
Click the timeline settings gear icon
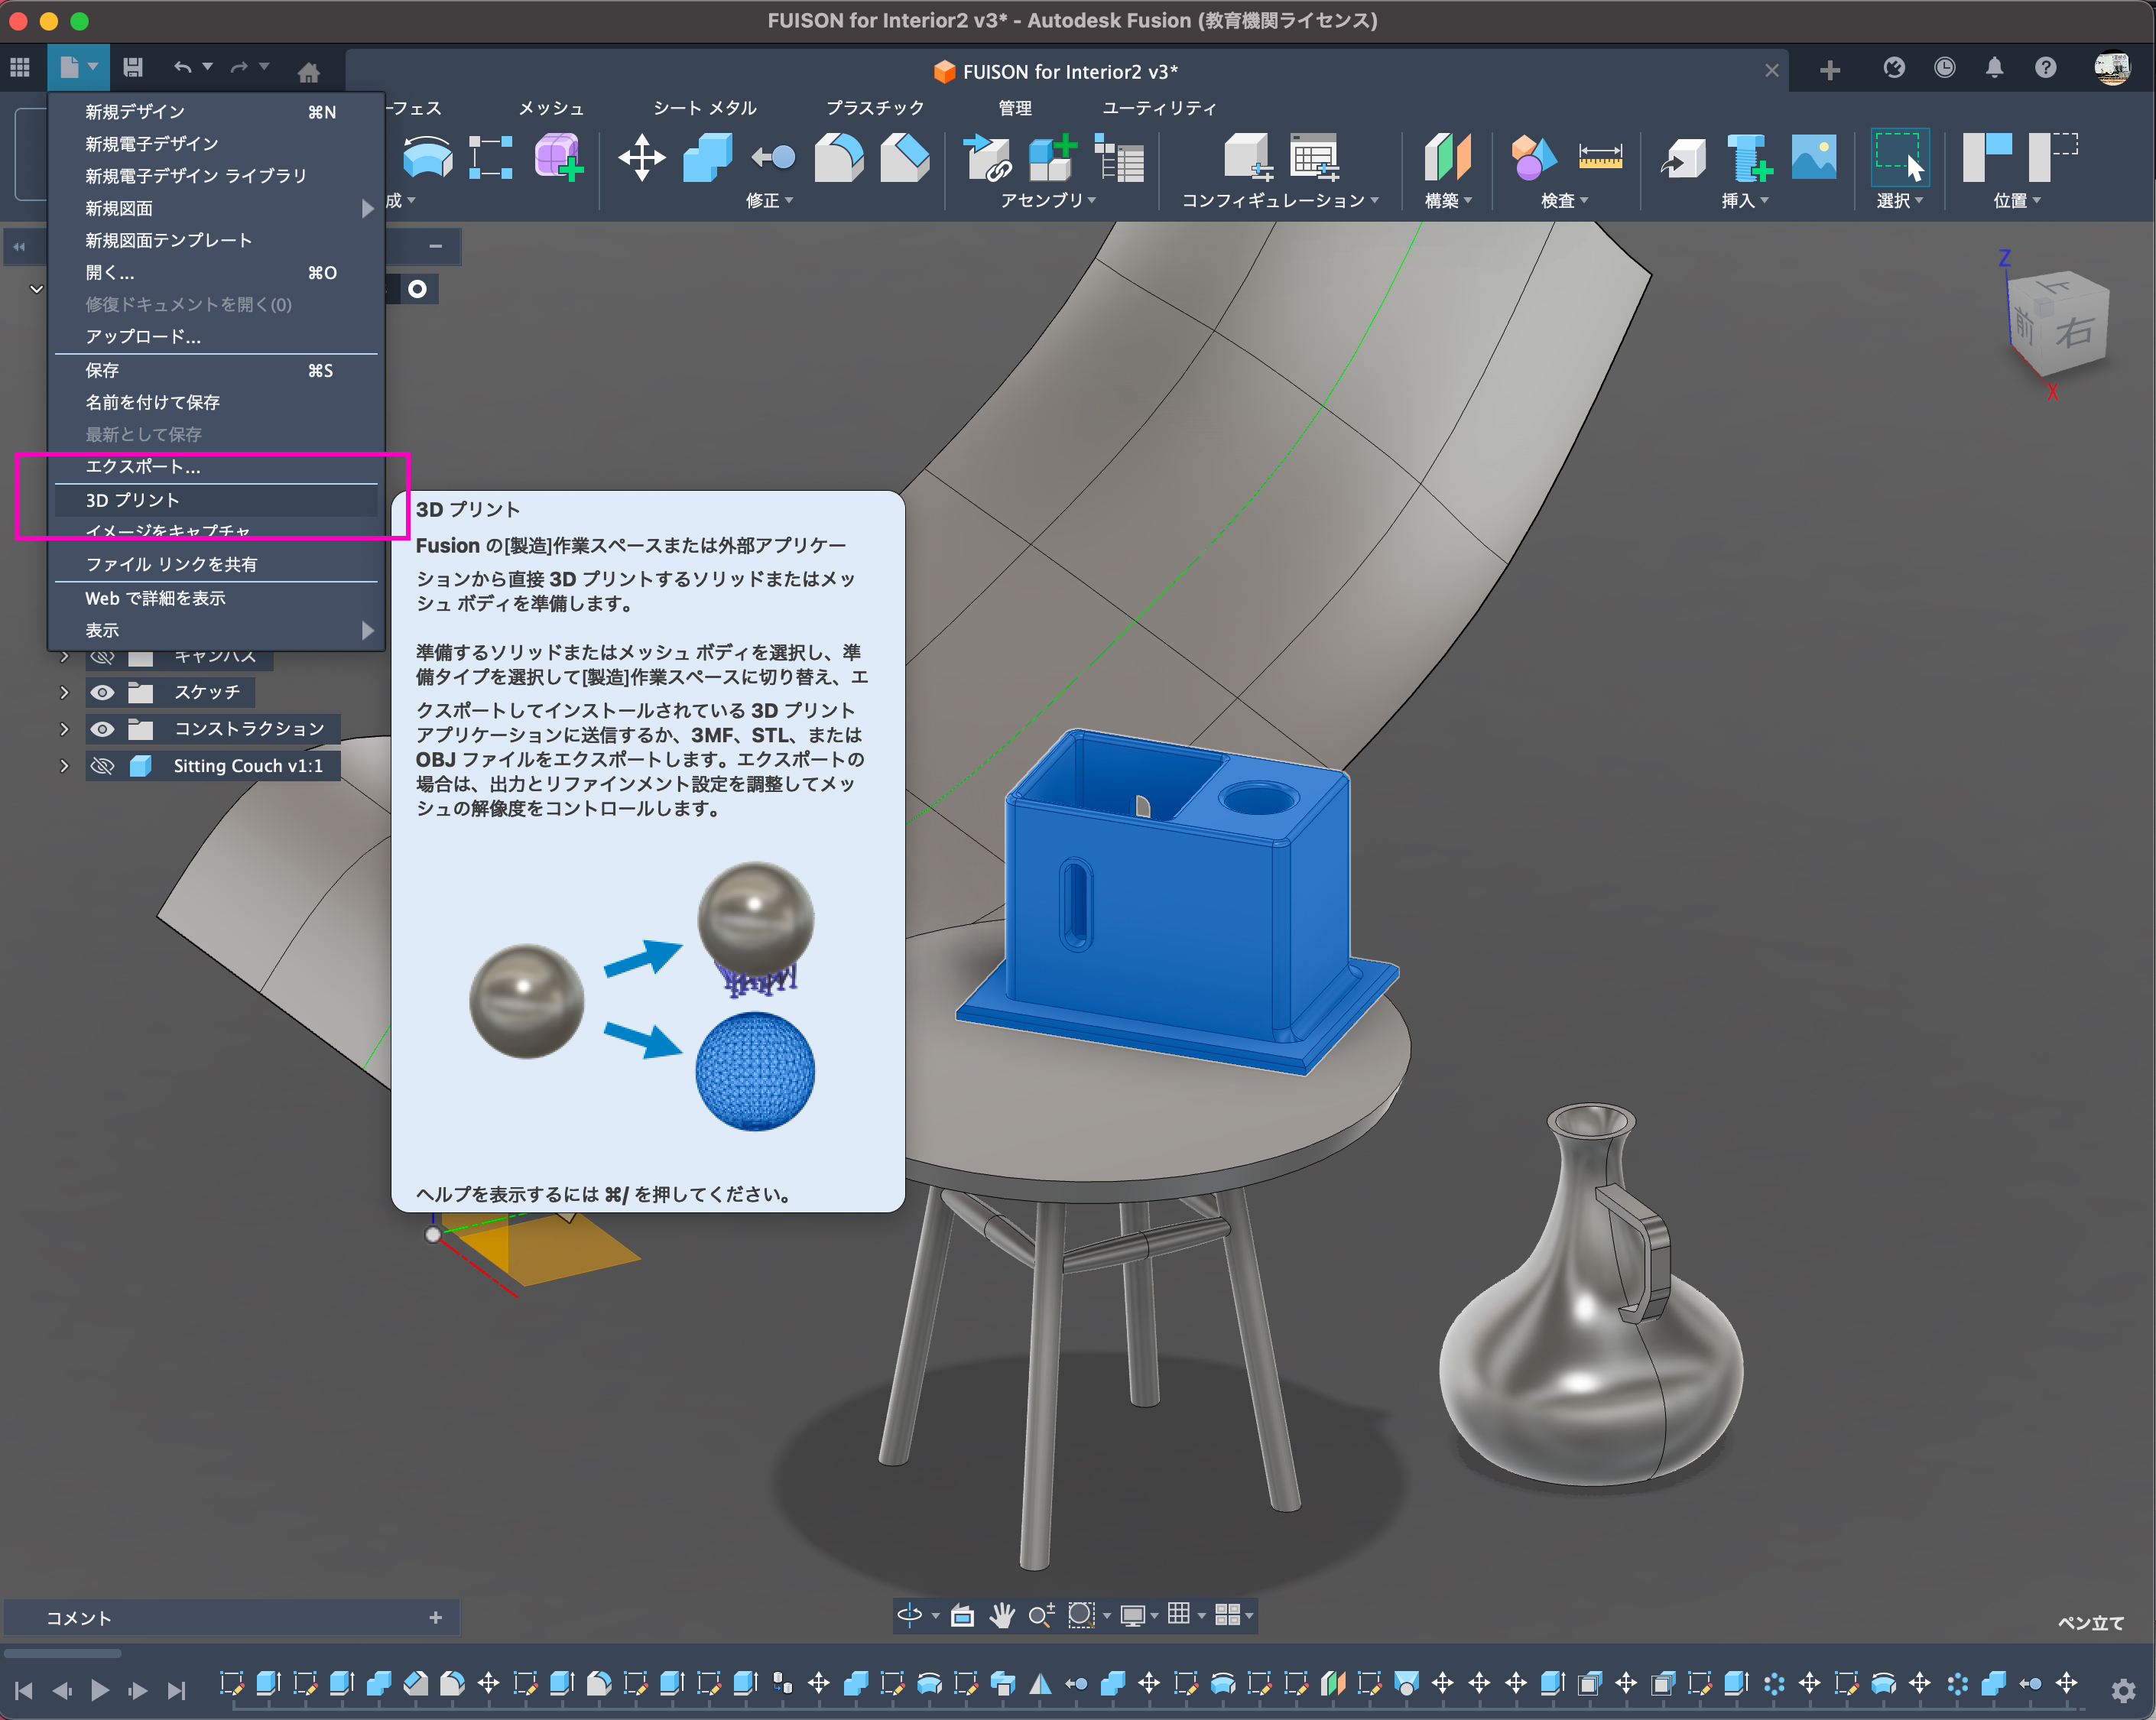click(x=2124, y=1690)
